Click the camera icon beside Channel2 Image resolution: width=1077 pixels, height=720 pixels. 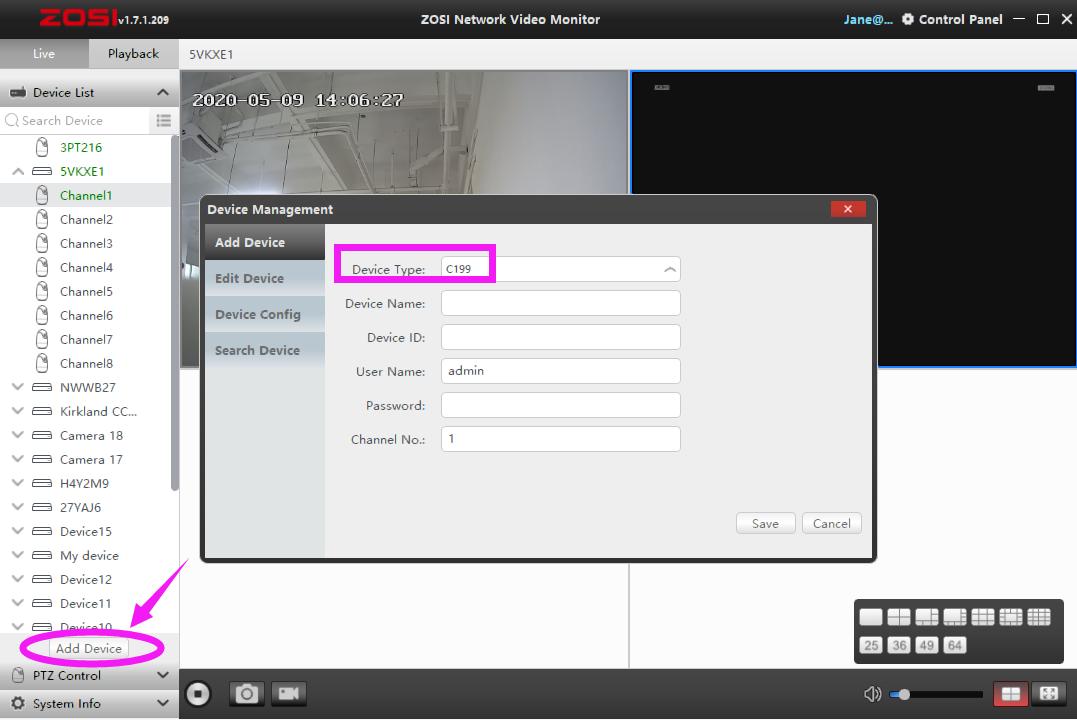coord(43,219)
